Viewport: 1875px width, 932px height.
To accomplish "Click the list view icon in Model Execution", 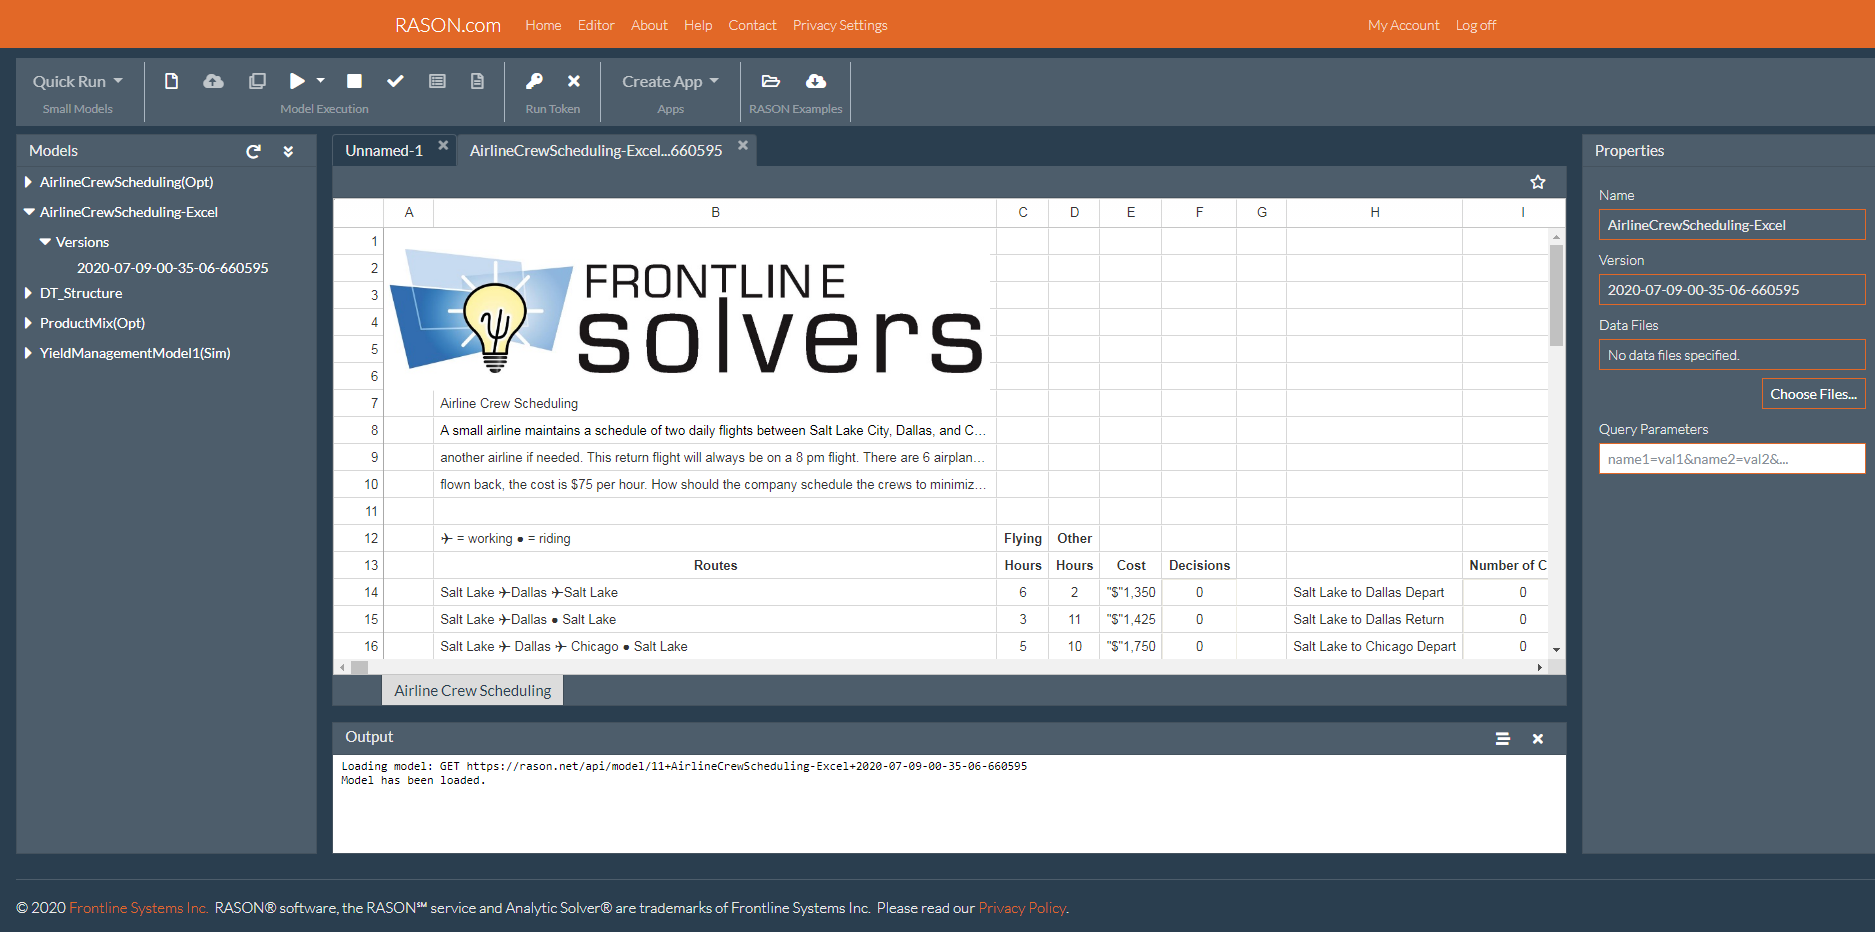I will [437, 81].
